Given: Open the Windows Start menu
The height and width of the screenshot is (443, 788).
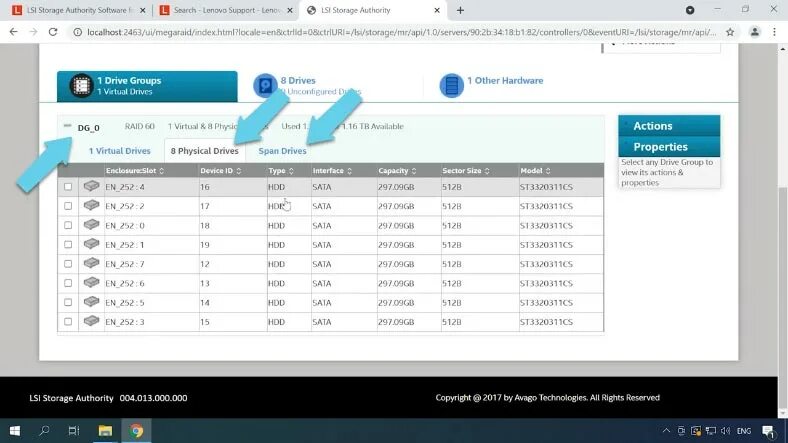Looking at the screenshot, I should click(x=15, y=430).
